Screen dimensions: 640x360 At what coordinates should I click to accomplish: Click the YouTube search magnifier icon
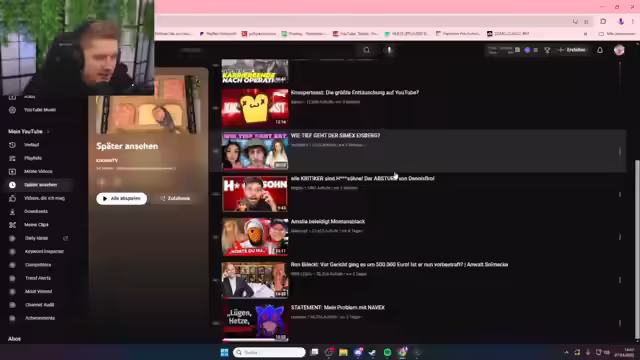coord(367,50)
